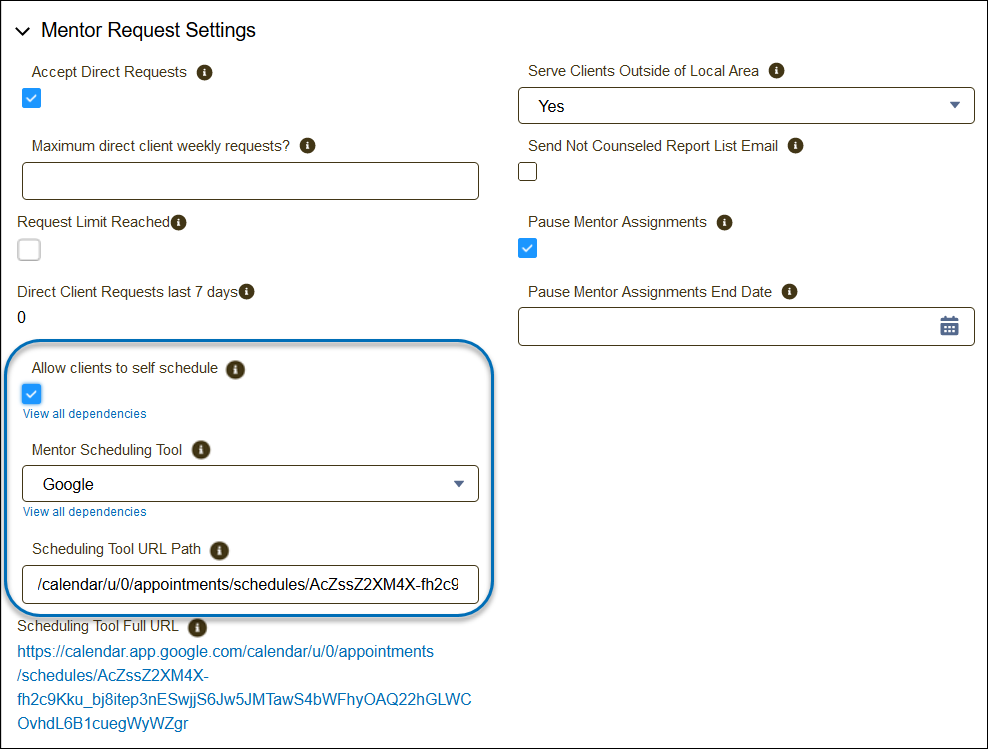The width and height of the screenshot is (988, 749).
Task: Click info icon beside Send Not Counseled Report List Email
Action: [x=796, y=146]
